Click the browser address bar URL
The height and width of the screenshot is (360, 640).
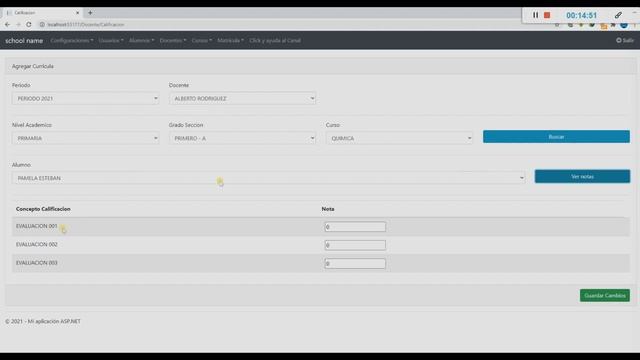pyautogui.click(x=86, y=24)
